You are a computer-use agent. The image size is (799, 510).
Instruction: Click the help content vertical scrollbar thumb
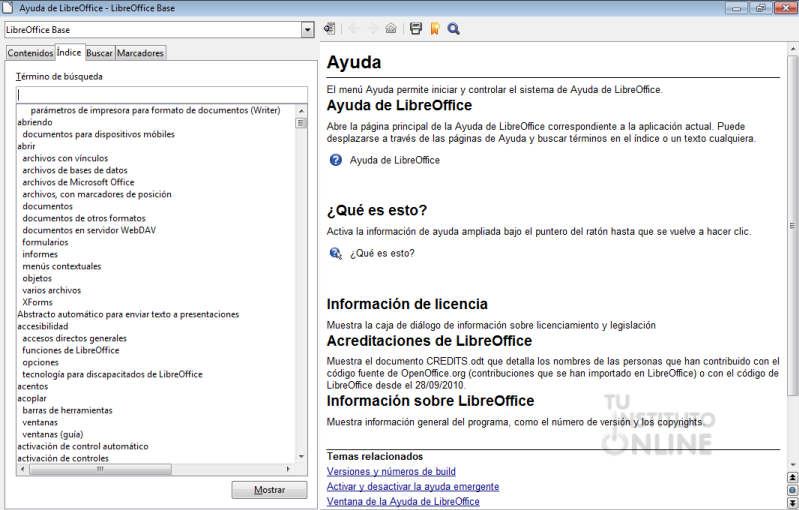792,225
